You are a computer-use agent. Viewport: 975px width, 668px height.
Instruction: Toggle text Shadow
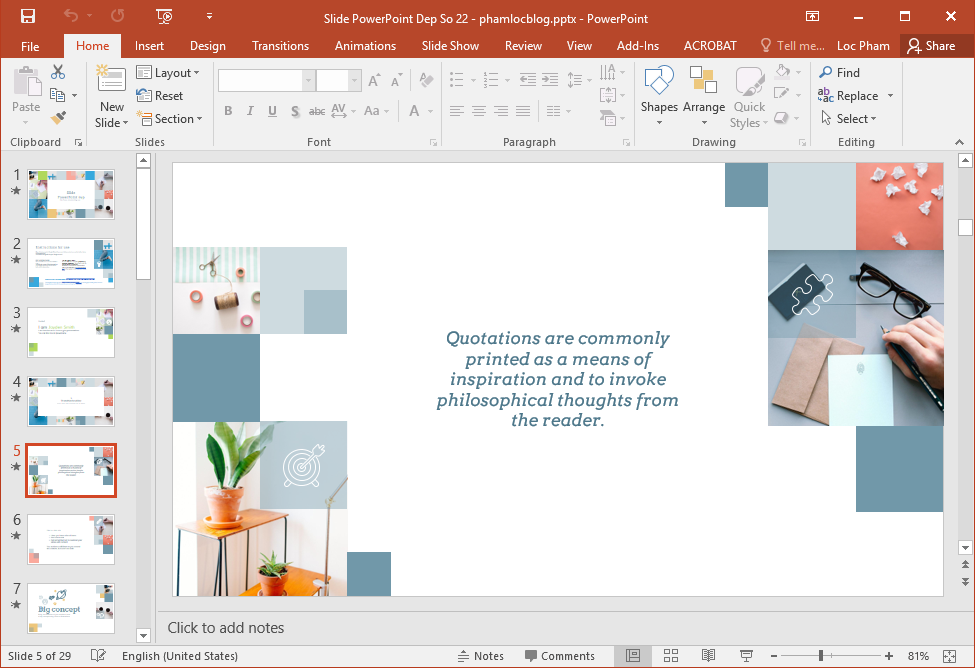pyautogui.click(x=295, y=111)
